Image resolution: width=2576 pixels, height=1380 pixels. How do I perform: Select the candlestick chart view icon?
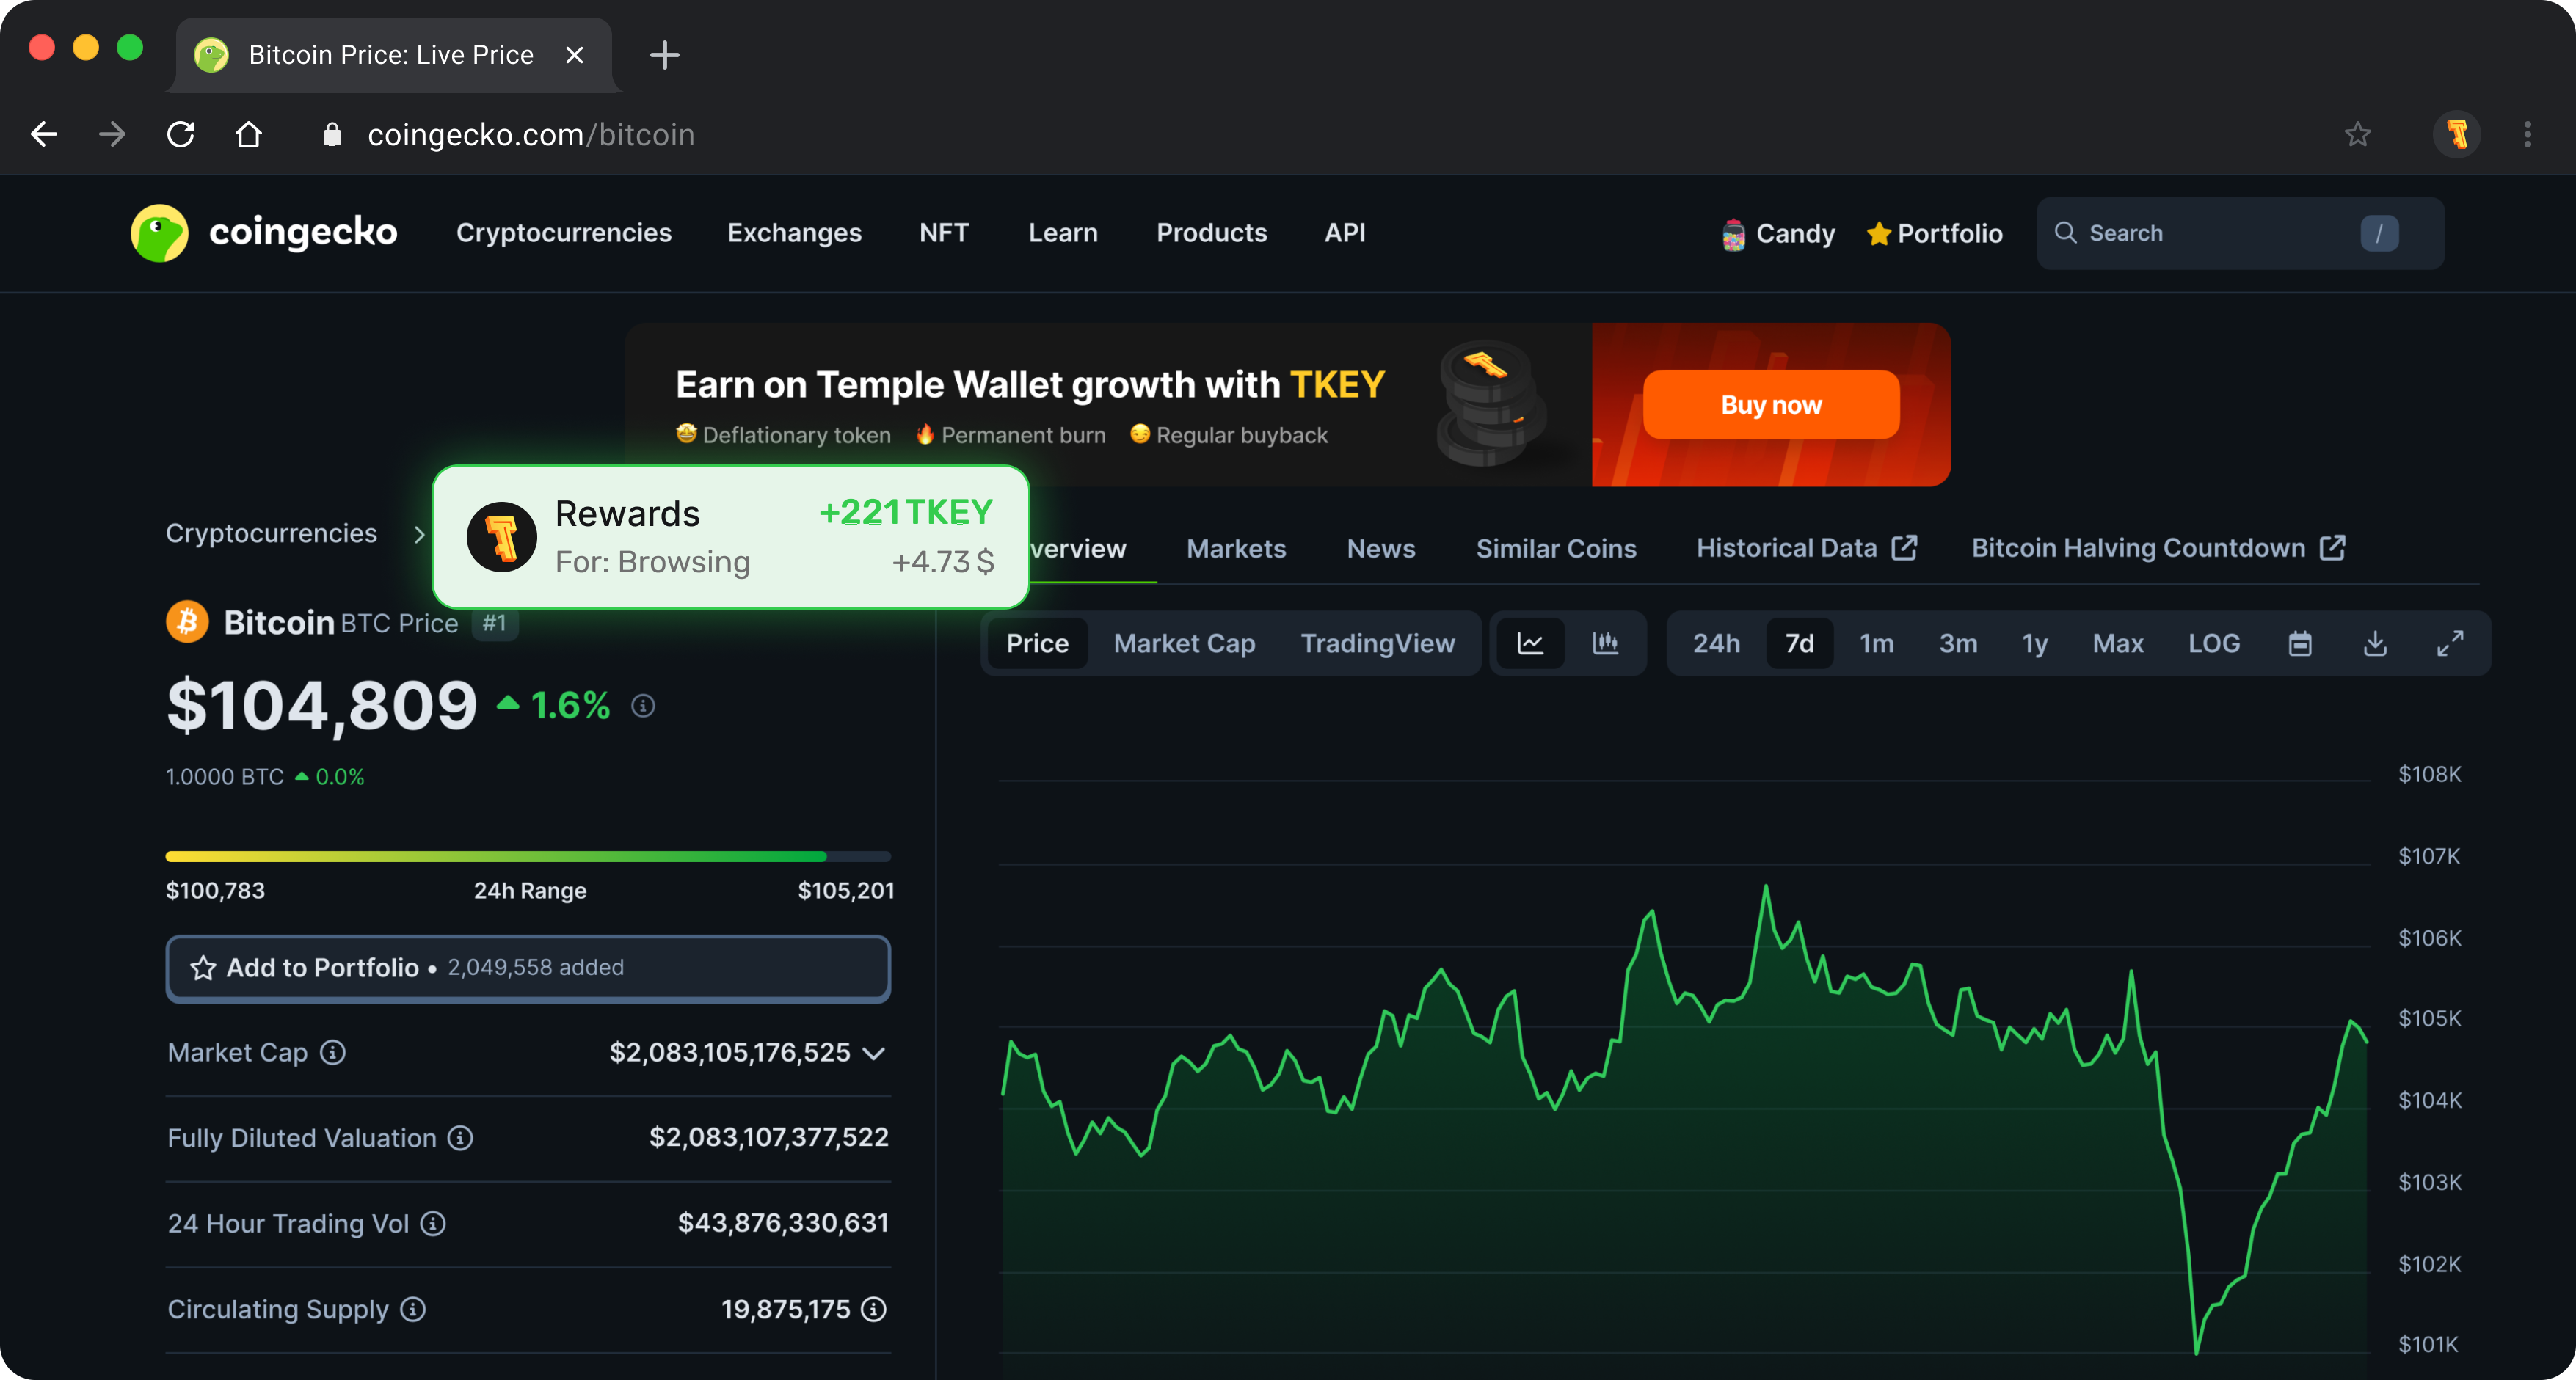[x=1605, y=643]
